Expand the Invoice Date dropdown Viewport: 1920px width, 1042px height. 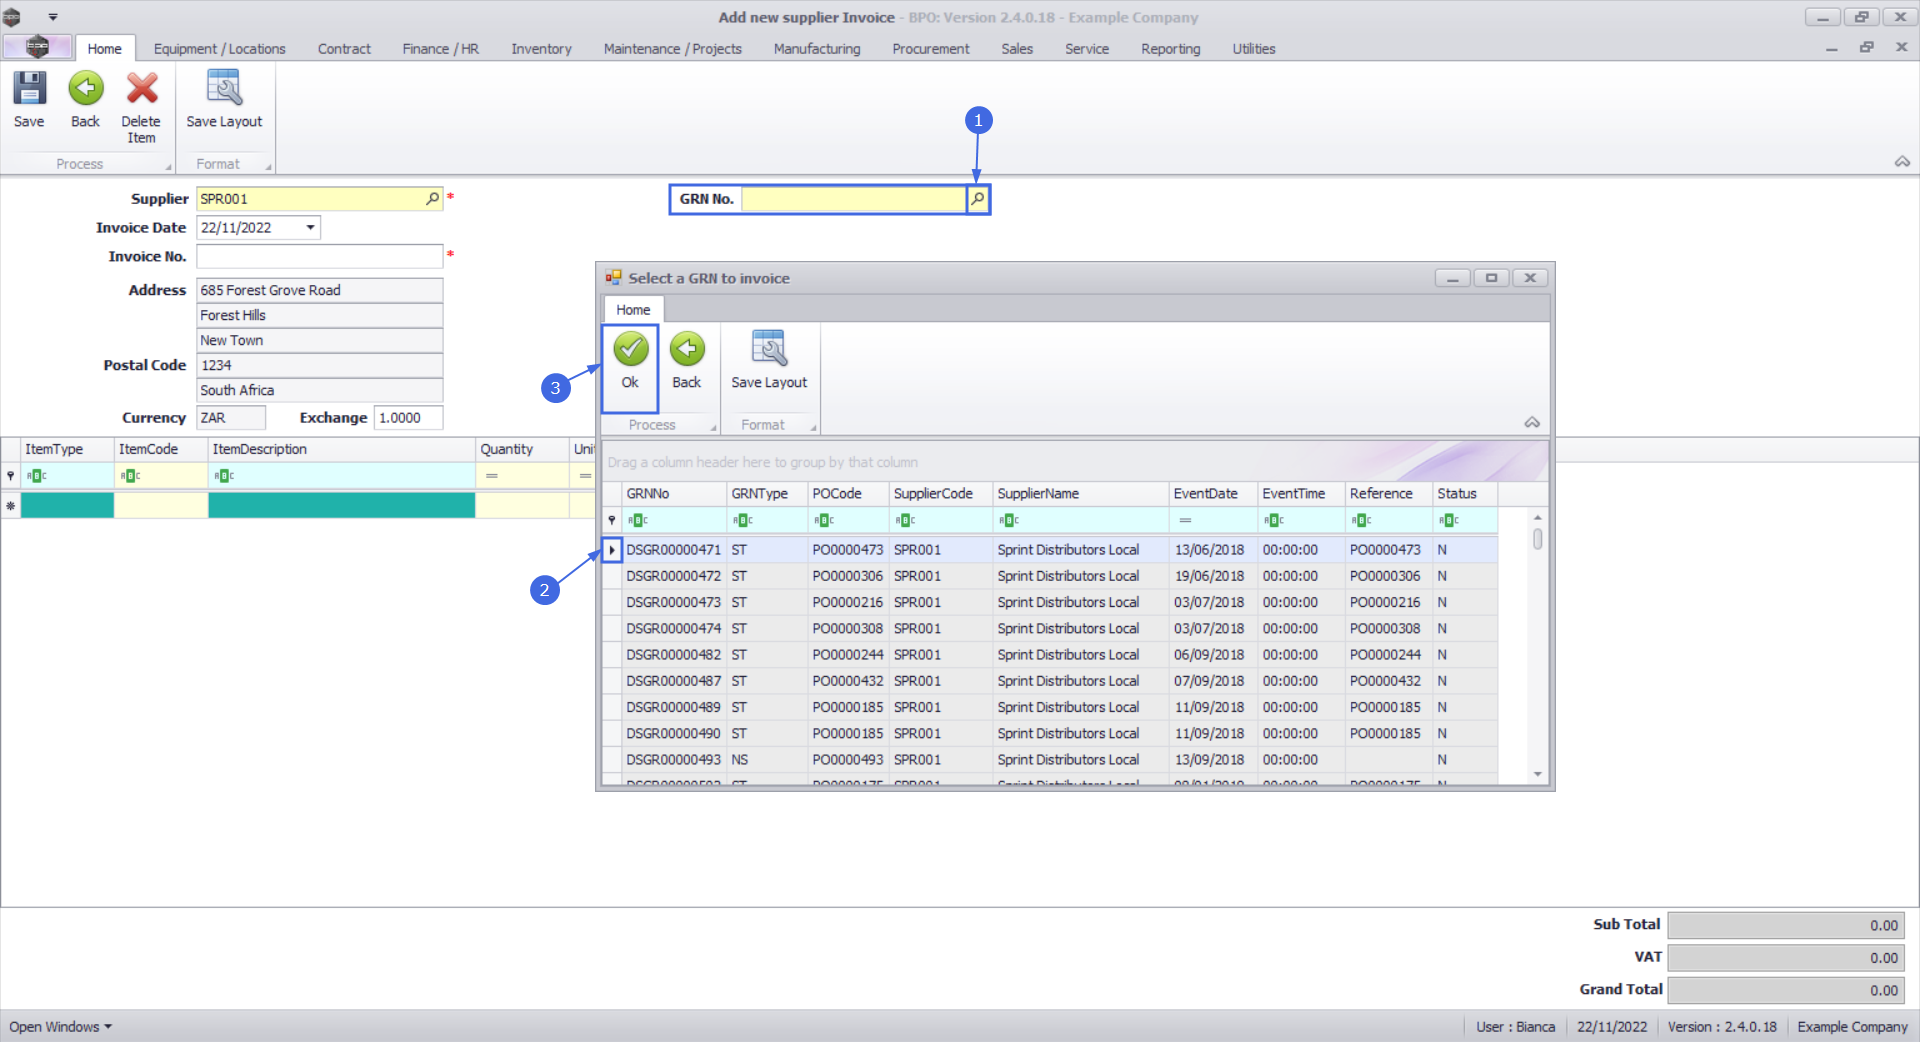(310, 228)
